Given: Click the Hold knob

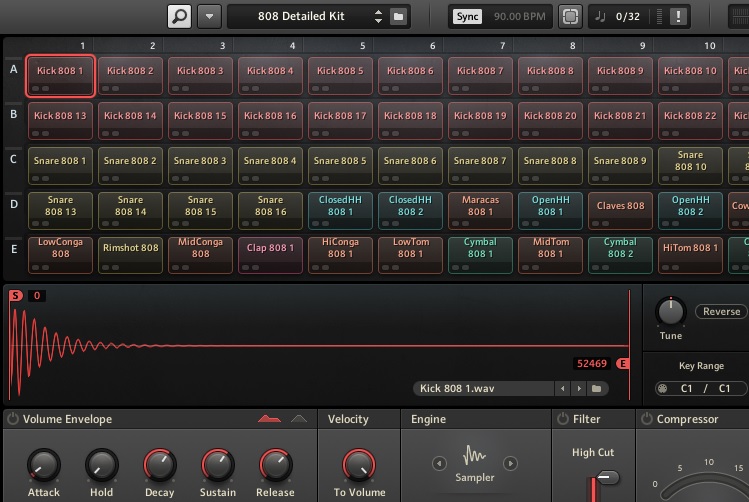Looking at the screenshot, I should coord(101,465).
